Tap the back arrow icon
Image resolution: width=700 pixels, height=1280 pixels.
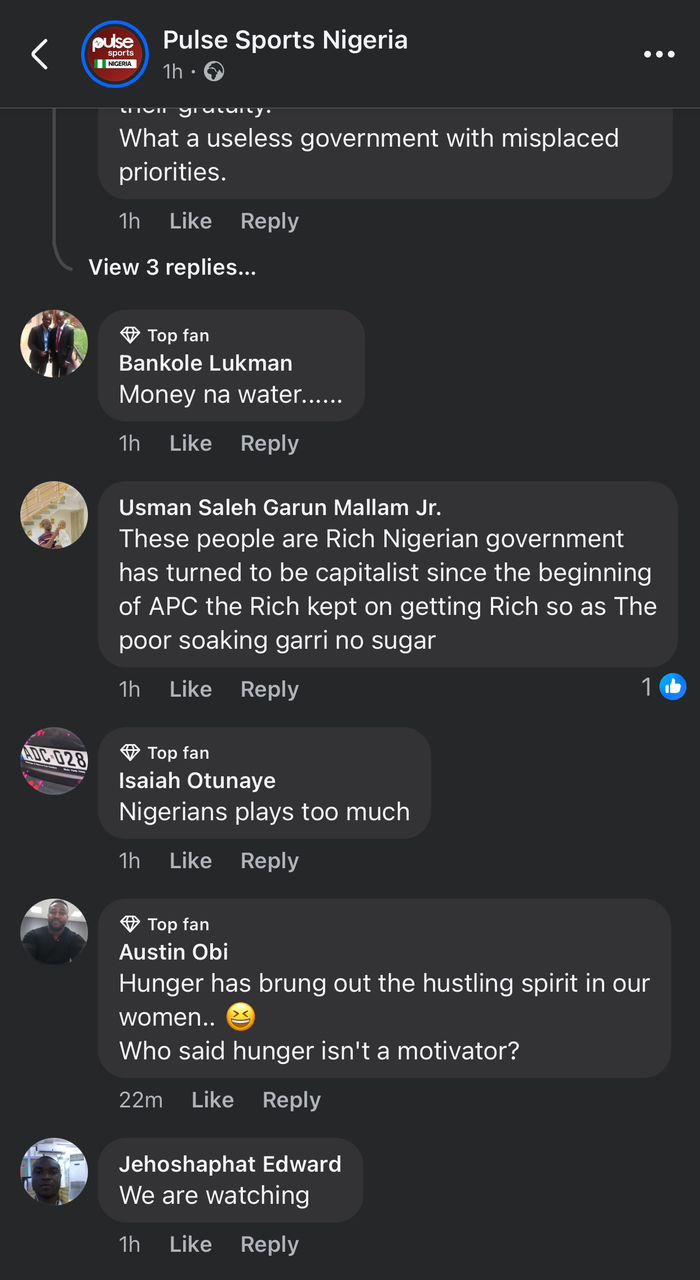40,54
